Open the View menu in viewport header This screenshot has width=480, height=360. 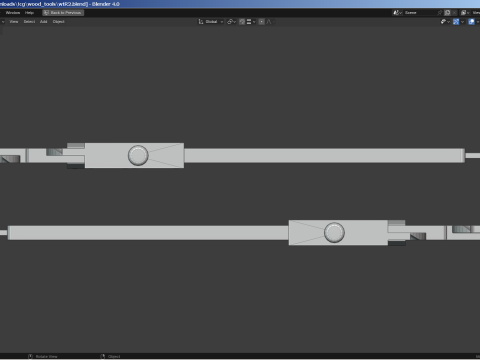pyautogui.click(x=14, y=22)
